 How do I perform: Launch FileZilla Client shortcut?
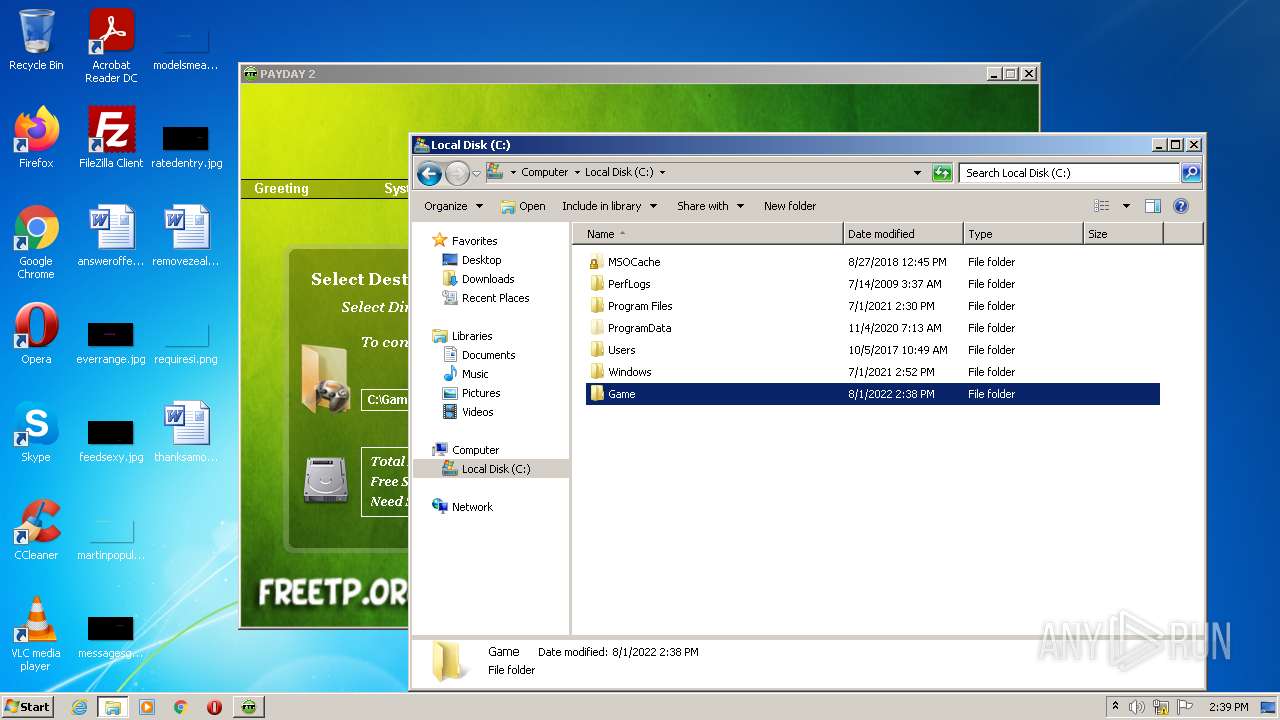(111, 138)
